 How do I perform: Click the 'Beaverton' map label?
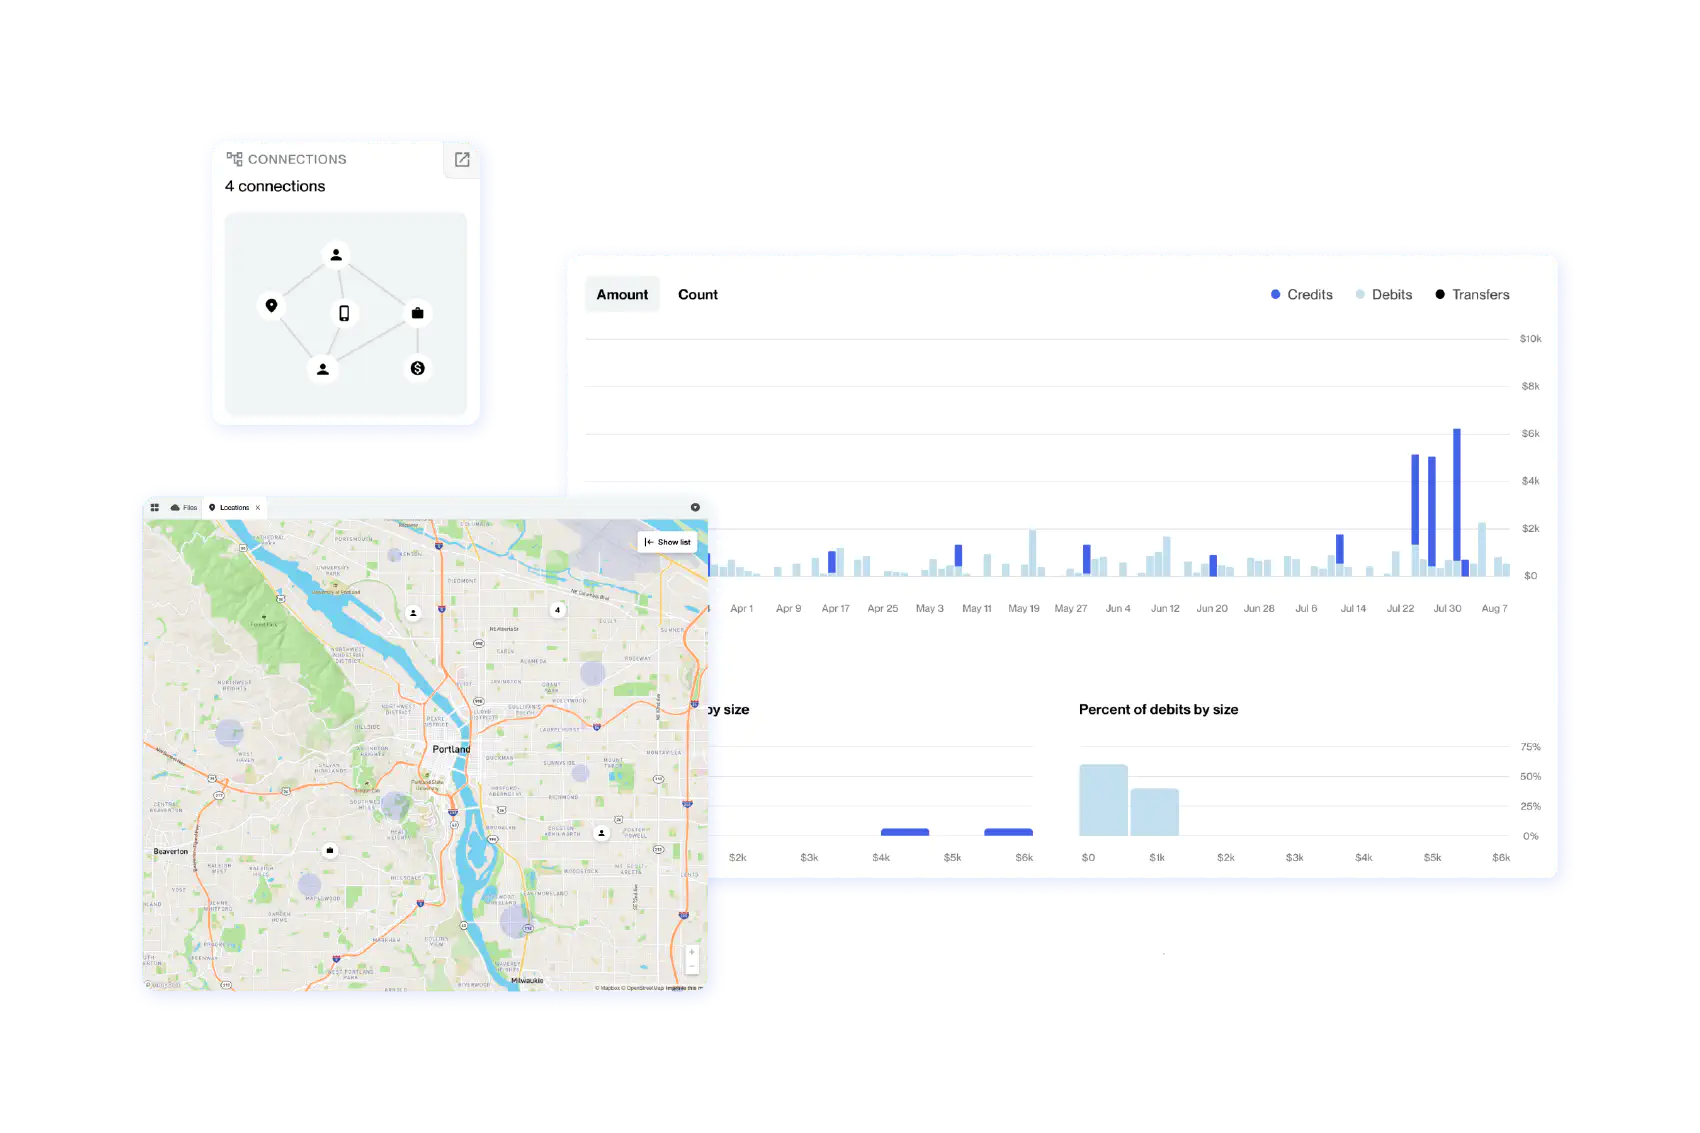click(171, 852)
